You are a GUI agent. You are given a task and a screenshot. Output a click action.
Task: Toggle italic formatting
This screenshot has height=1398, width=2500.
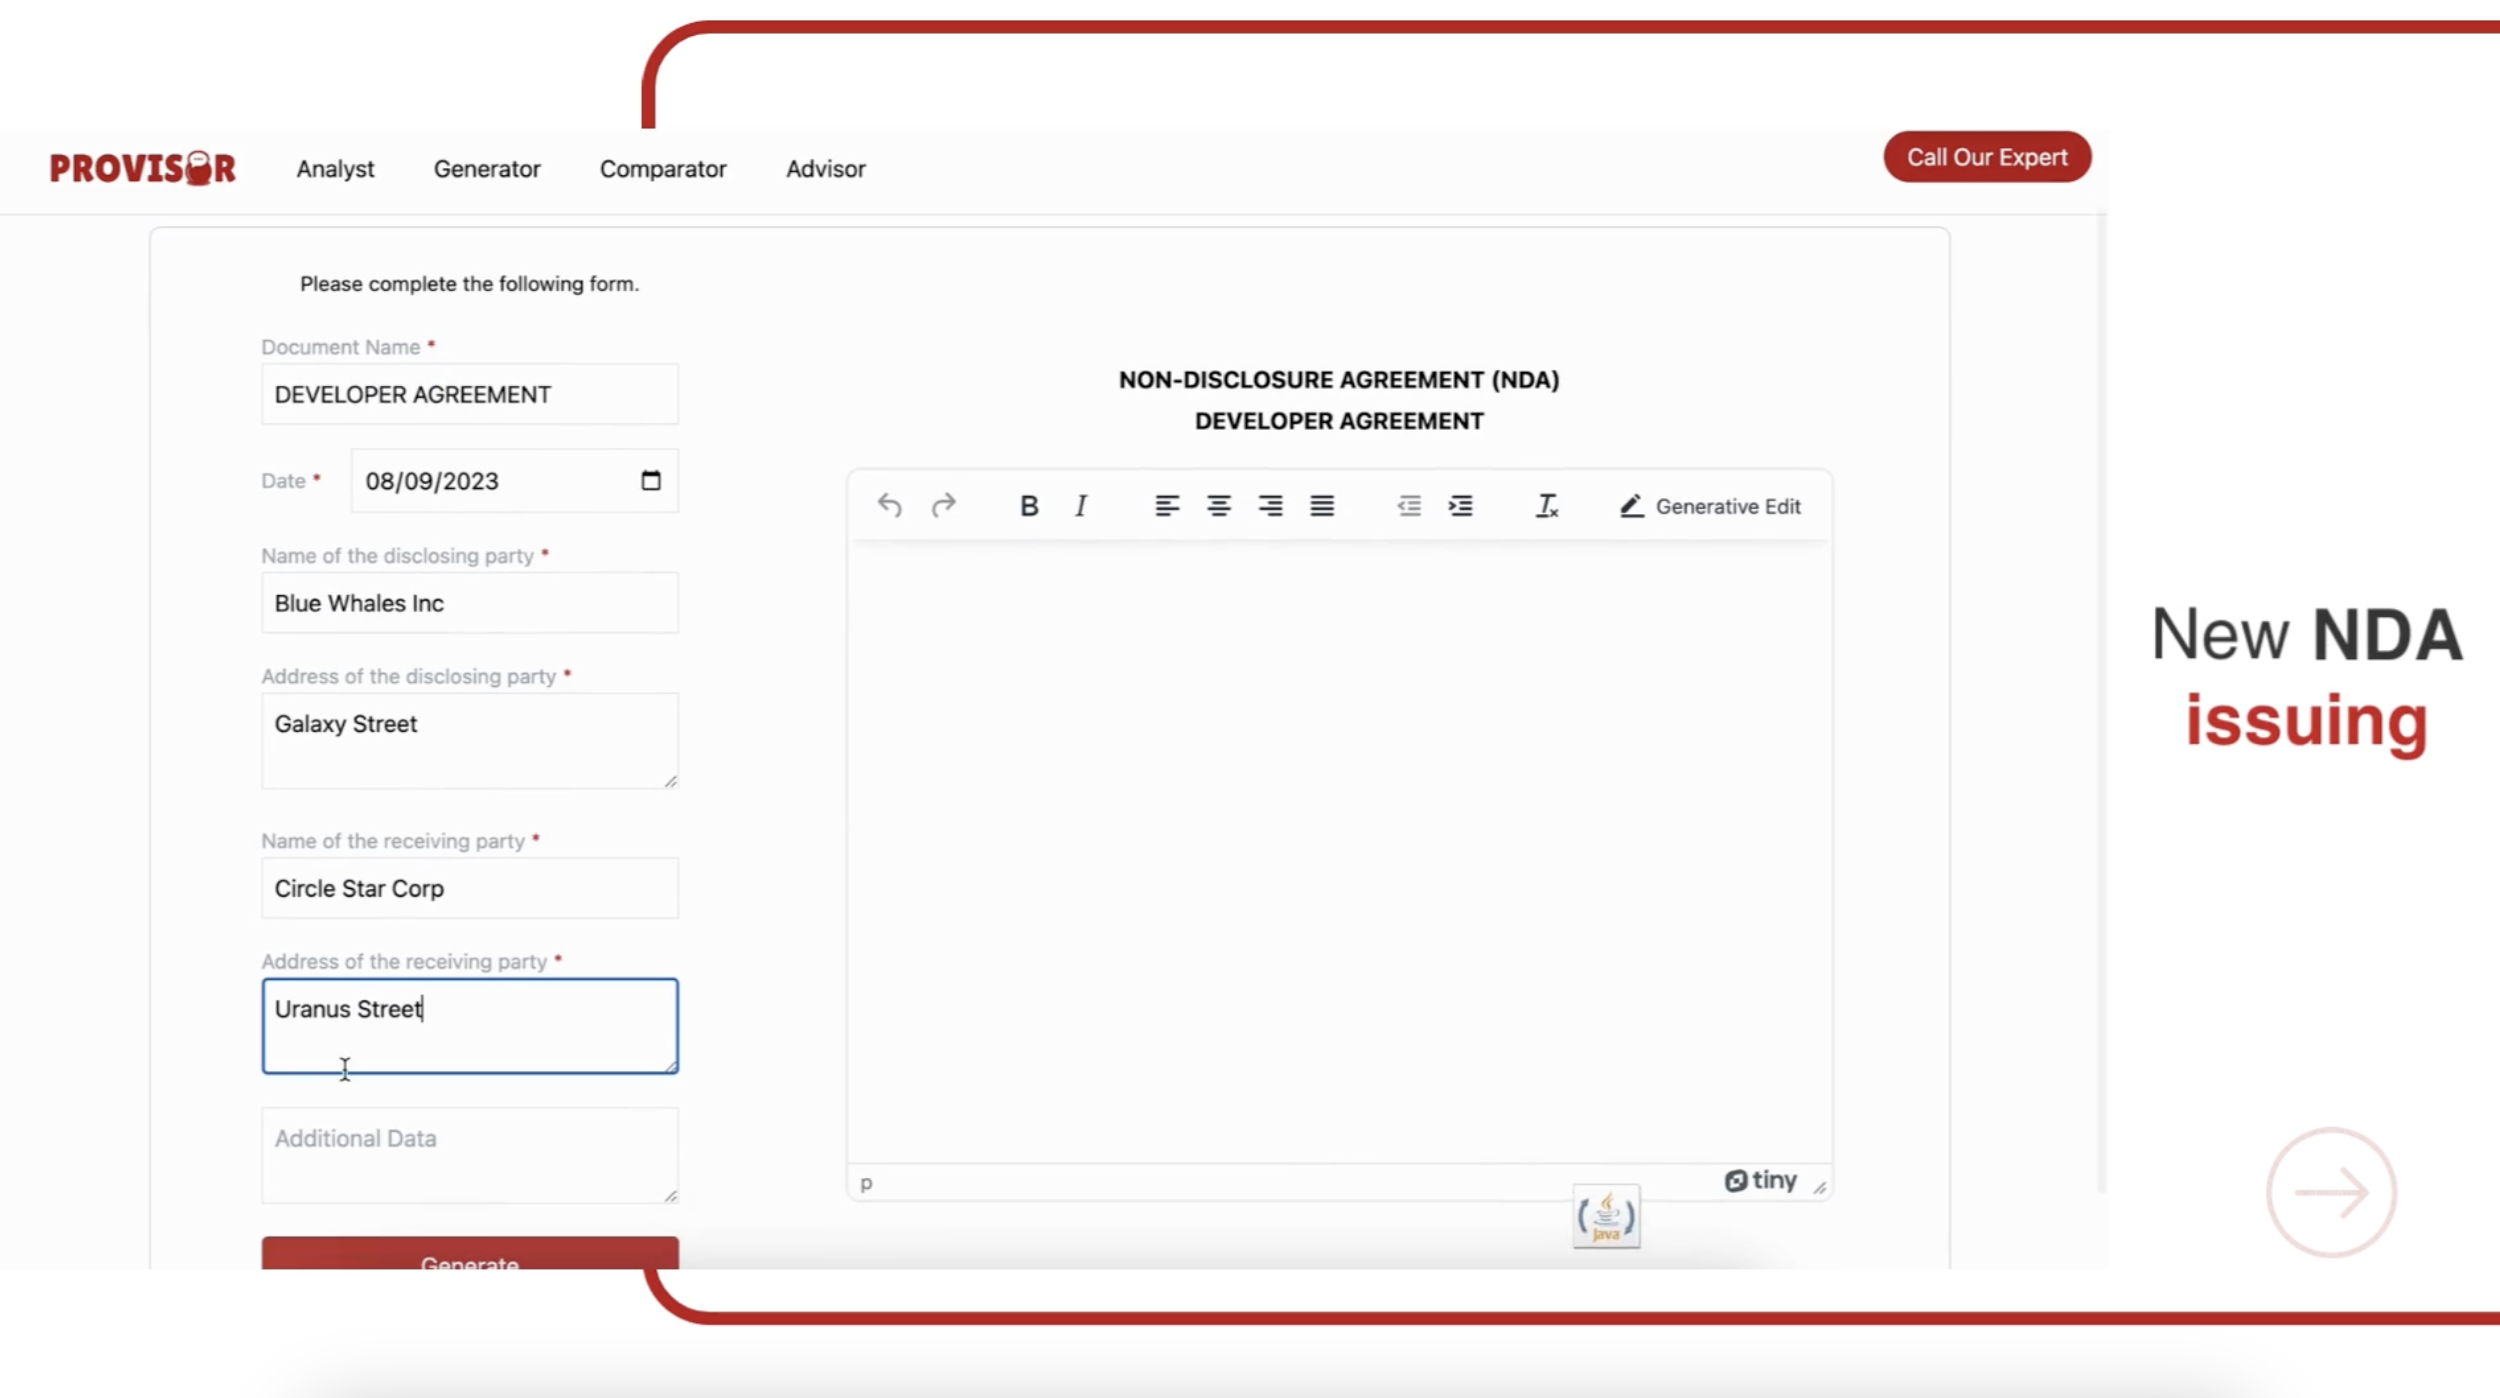(1081, 506)
